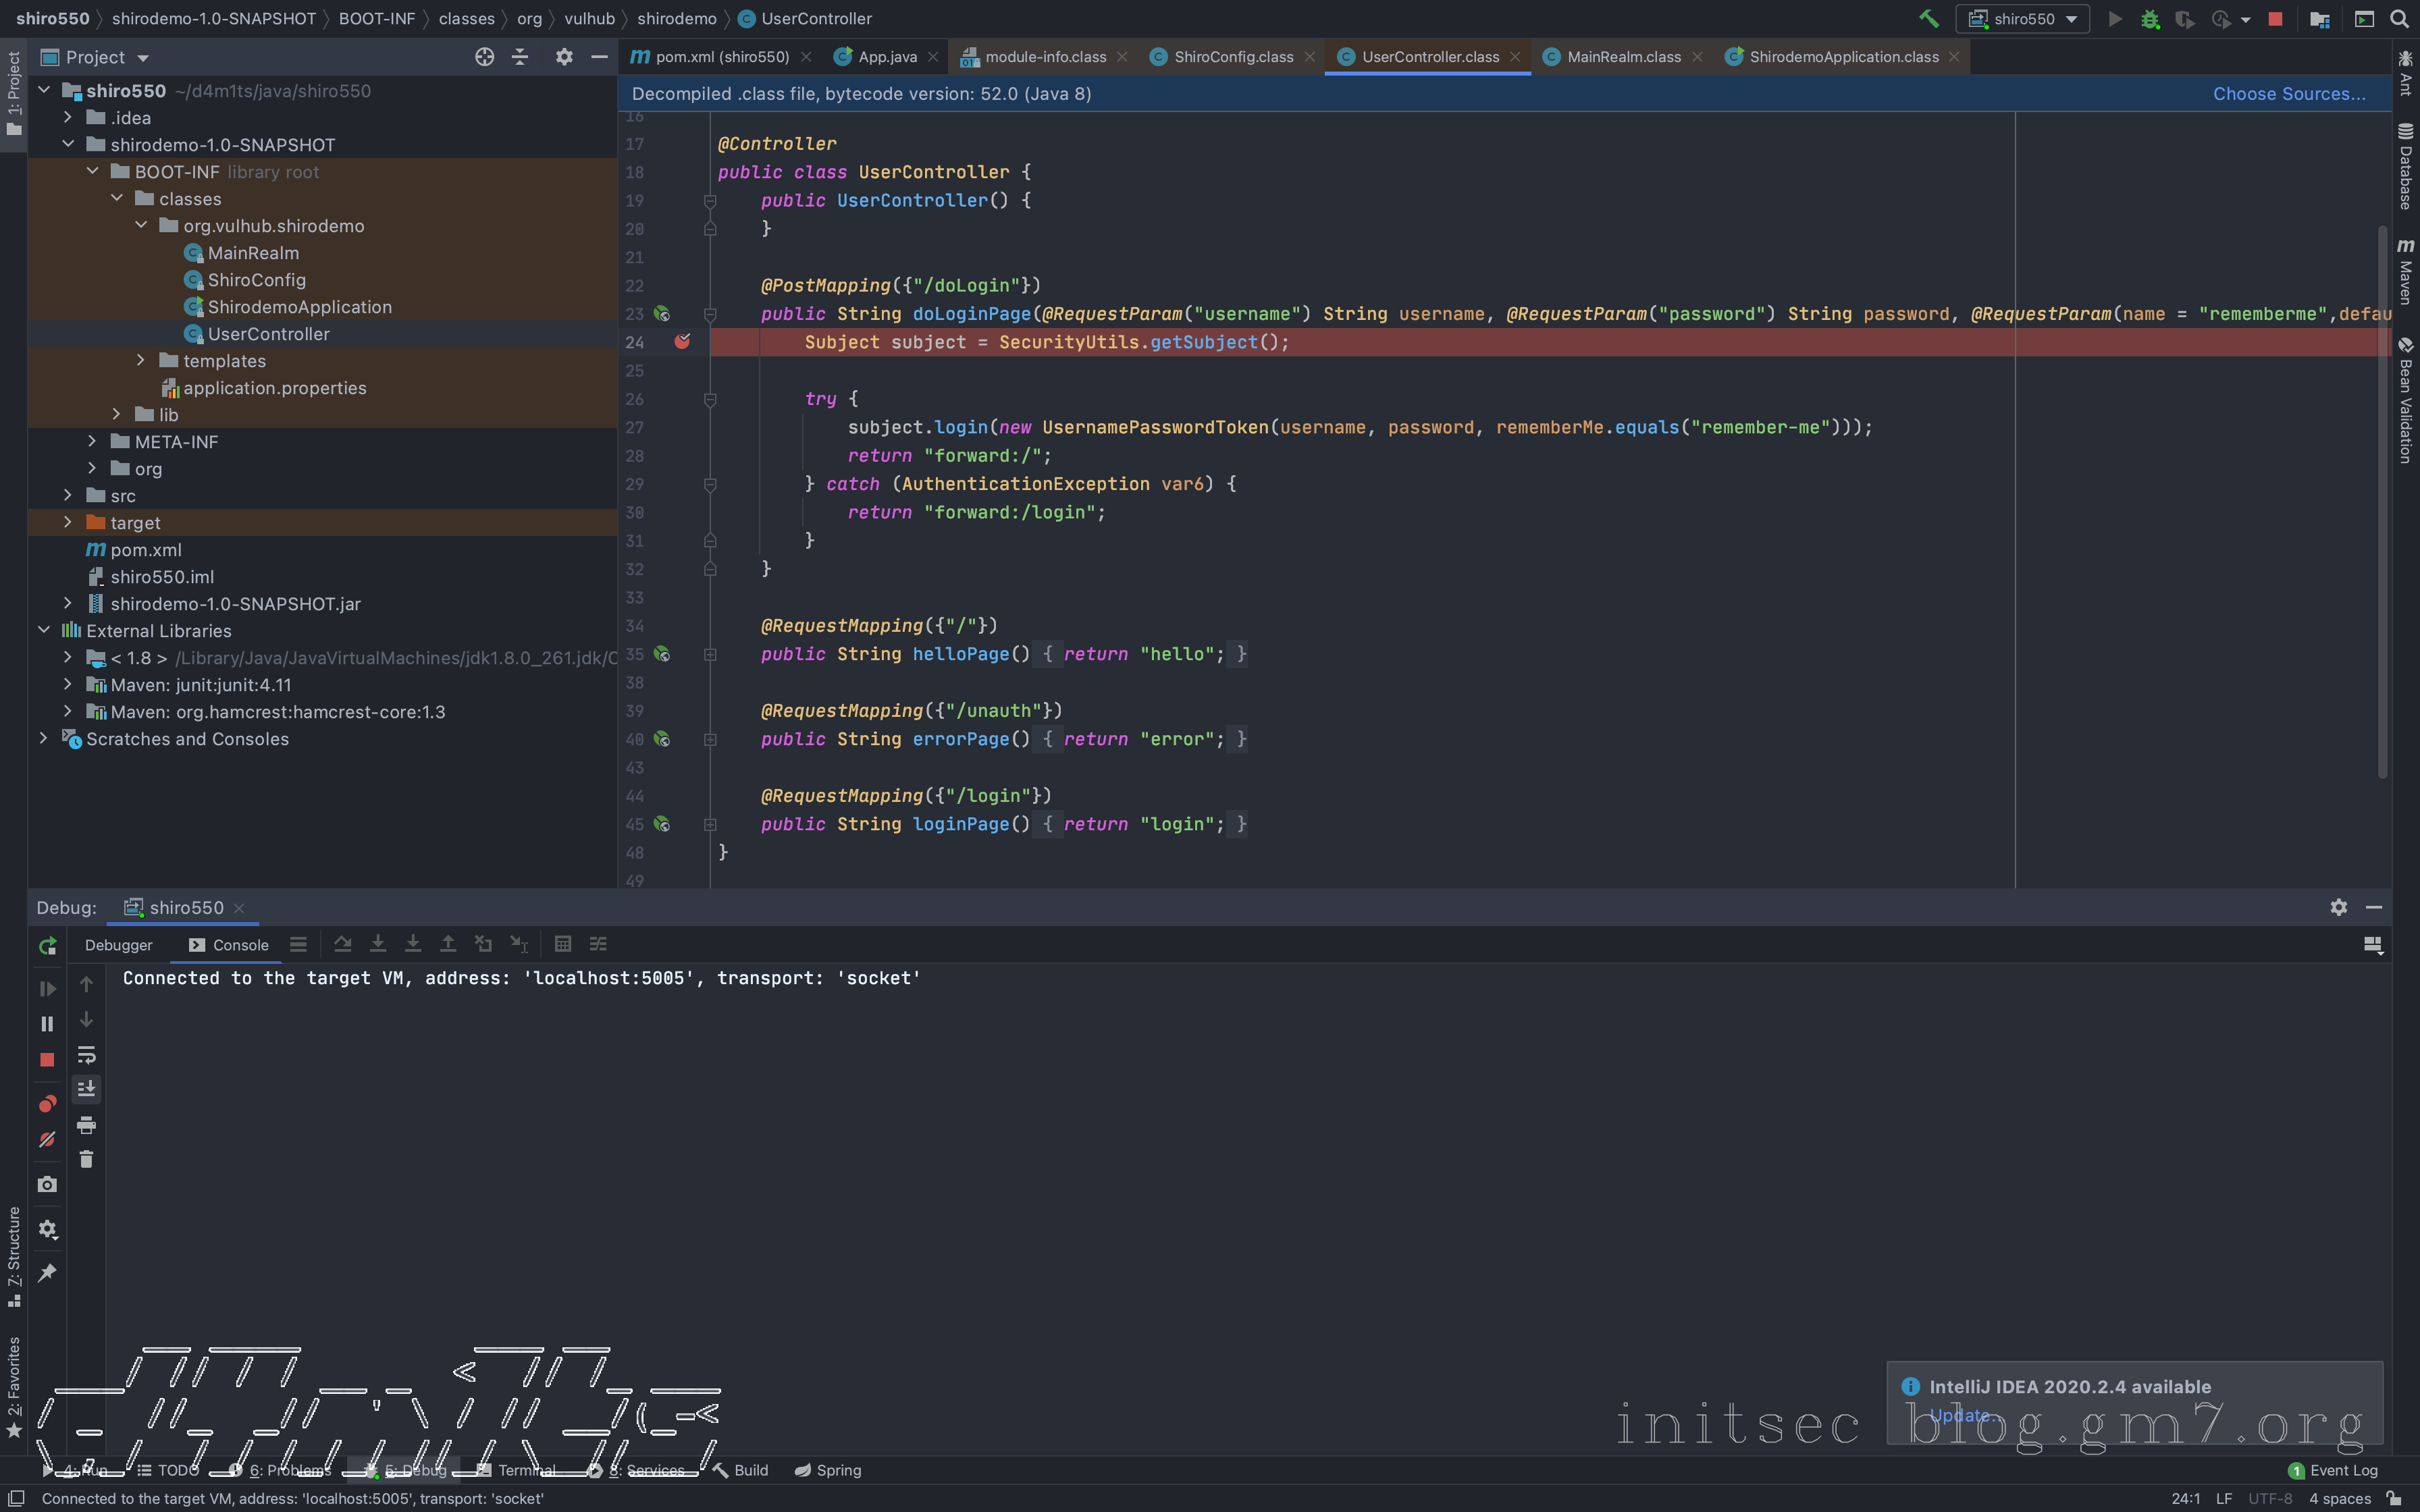Click the Build project hammer icon
The image size is (2420, 1512).
[1928, 19]
